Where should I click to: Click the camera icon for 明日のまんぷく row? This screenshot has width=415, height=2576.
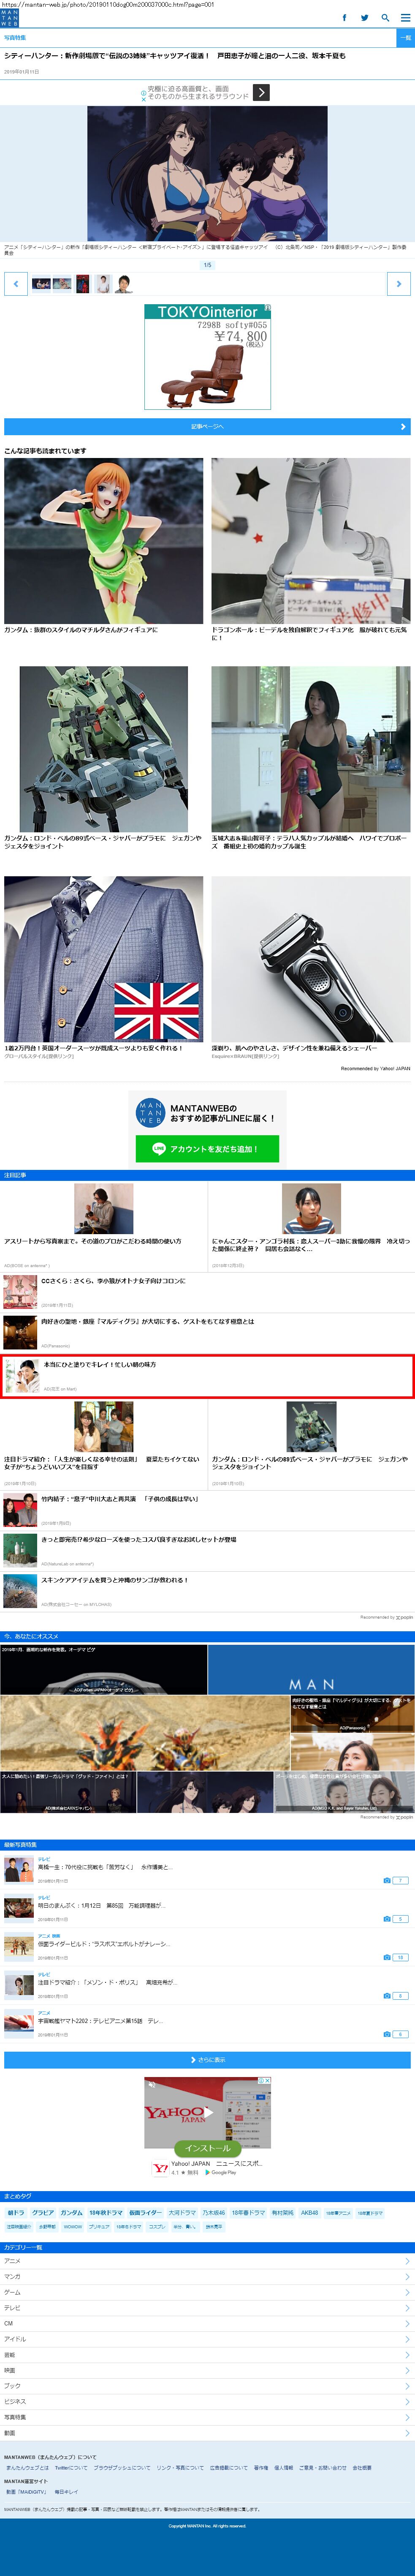click(x=387, y=1919)
